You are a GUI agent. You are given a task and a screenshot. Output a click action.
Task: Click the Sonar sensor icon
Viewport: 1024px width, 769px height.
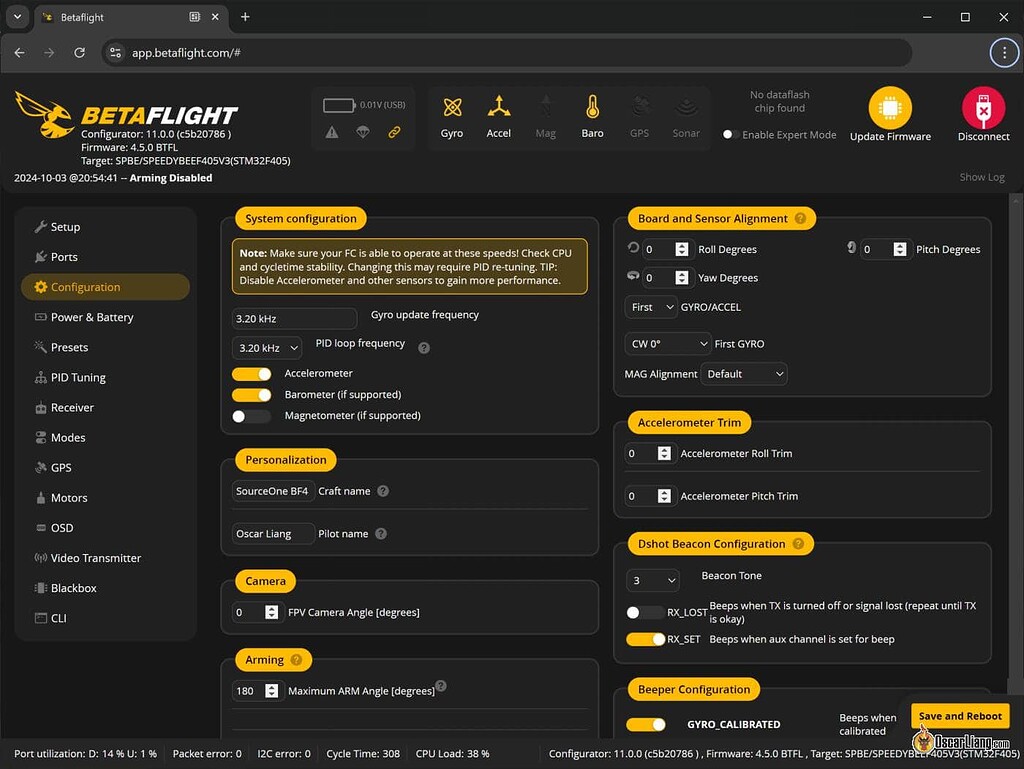pos(686,107)
